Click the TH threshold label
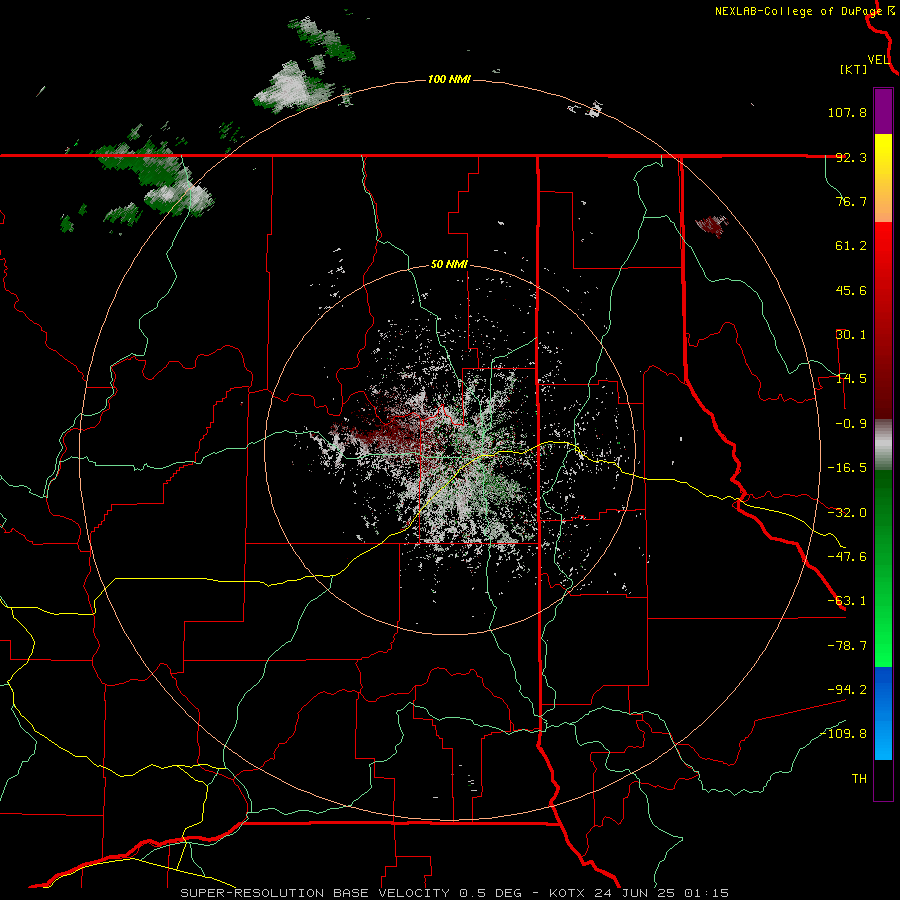The height and width of the screenshot is (900, 900). coord(859,779)
